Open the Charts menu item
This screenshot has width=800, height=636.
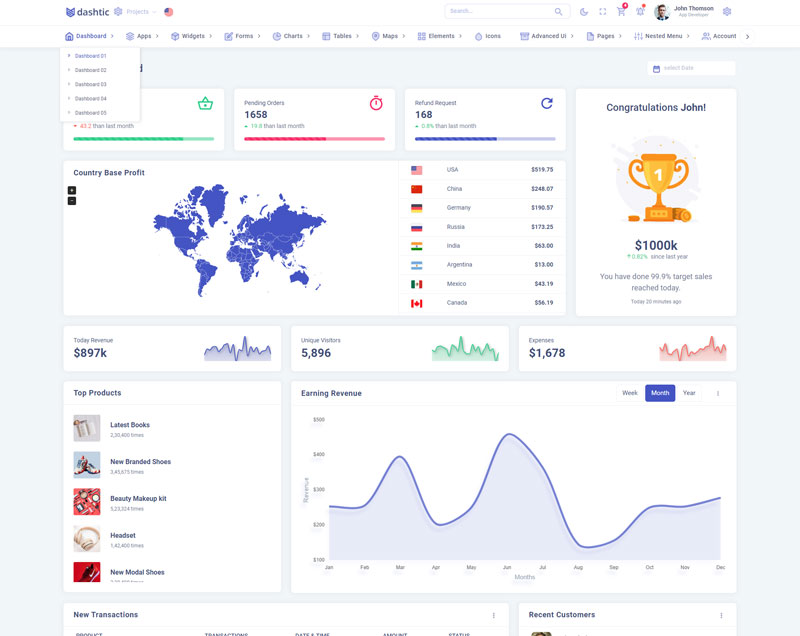tap(291, 36)
